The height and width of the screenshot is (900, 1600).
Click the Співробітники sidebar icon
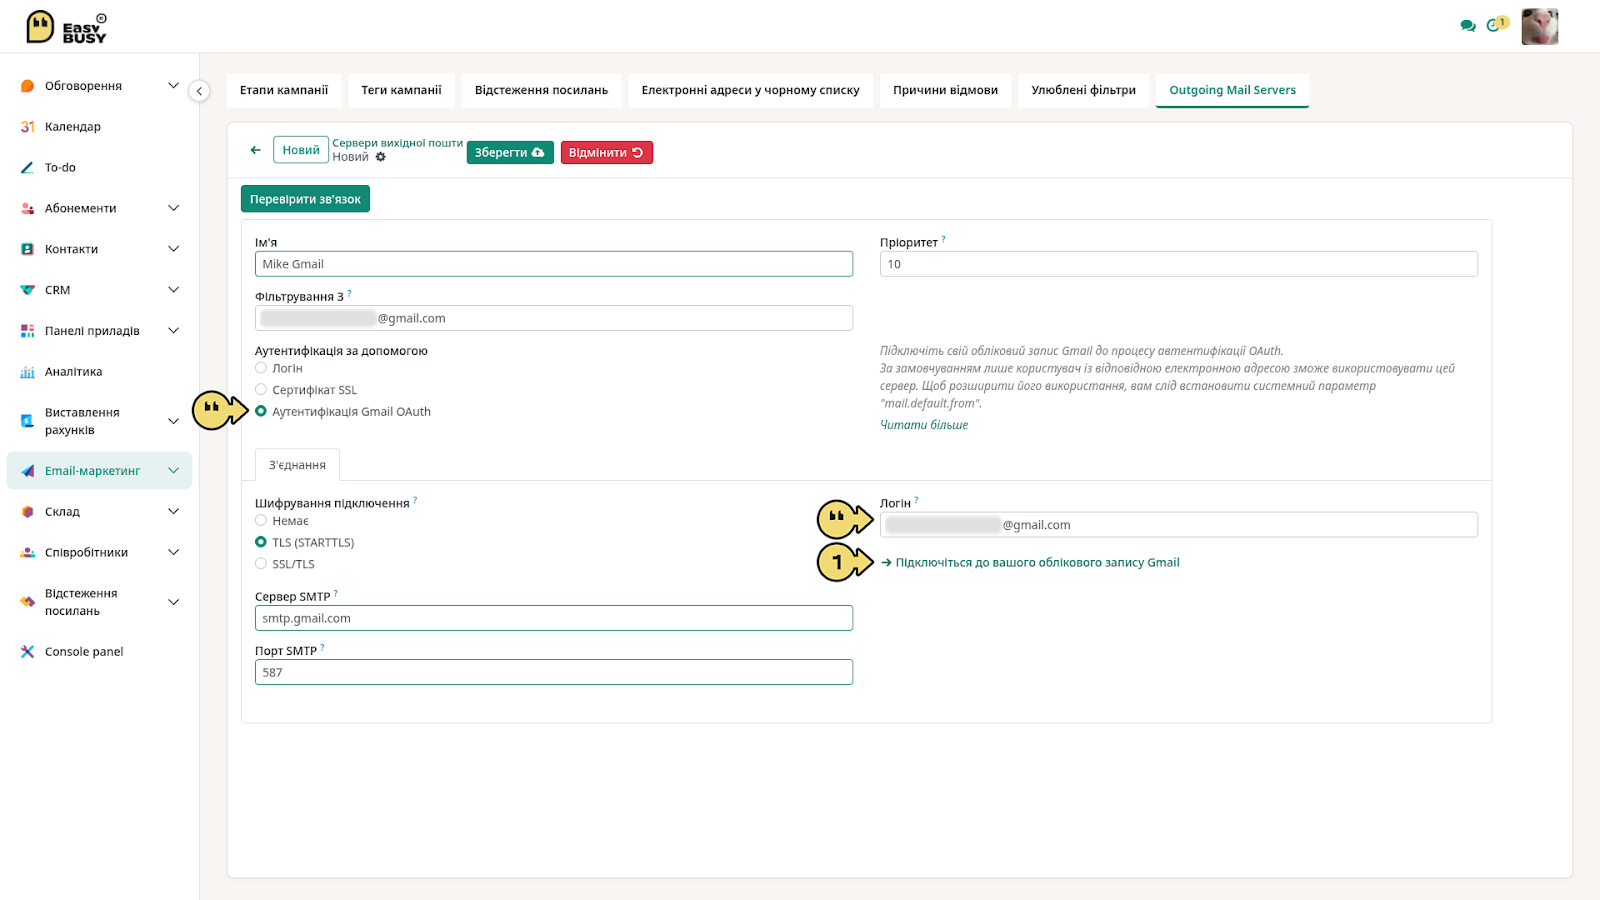pos(28,553)
